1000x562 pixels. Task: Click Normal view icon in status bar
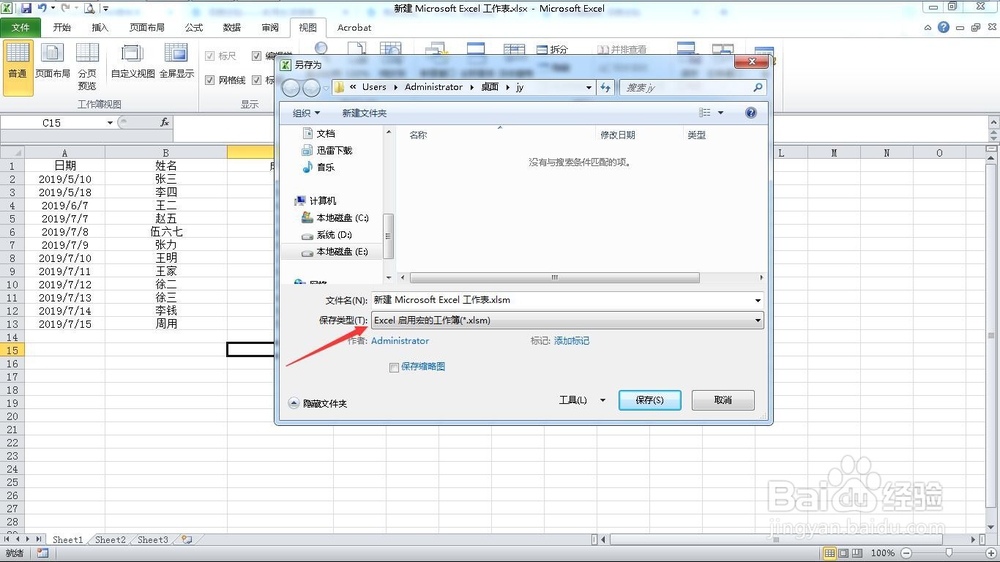pyautogui.click(x=829, y=553)
